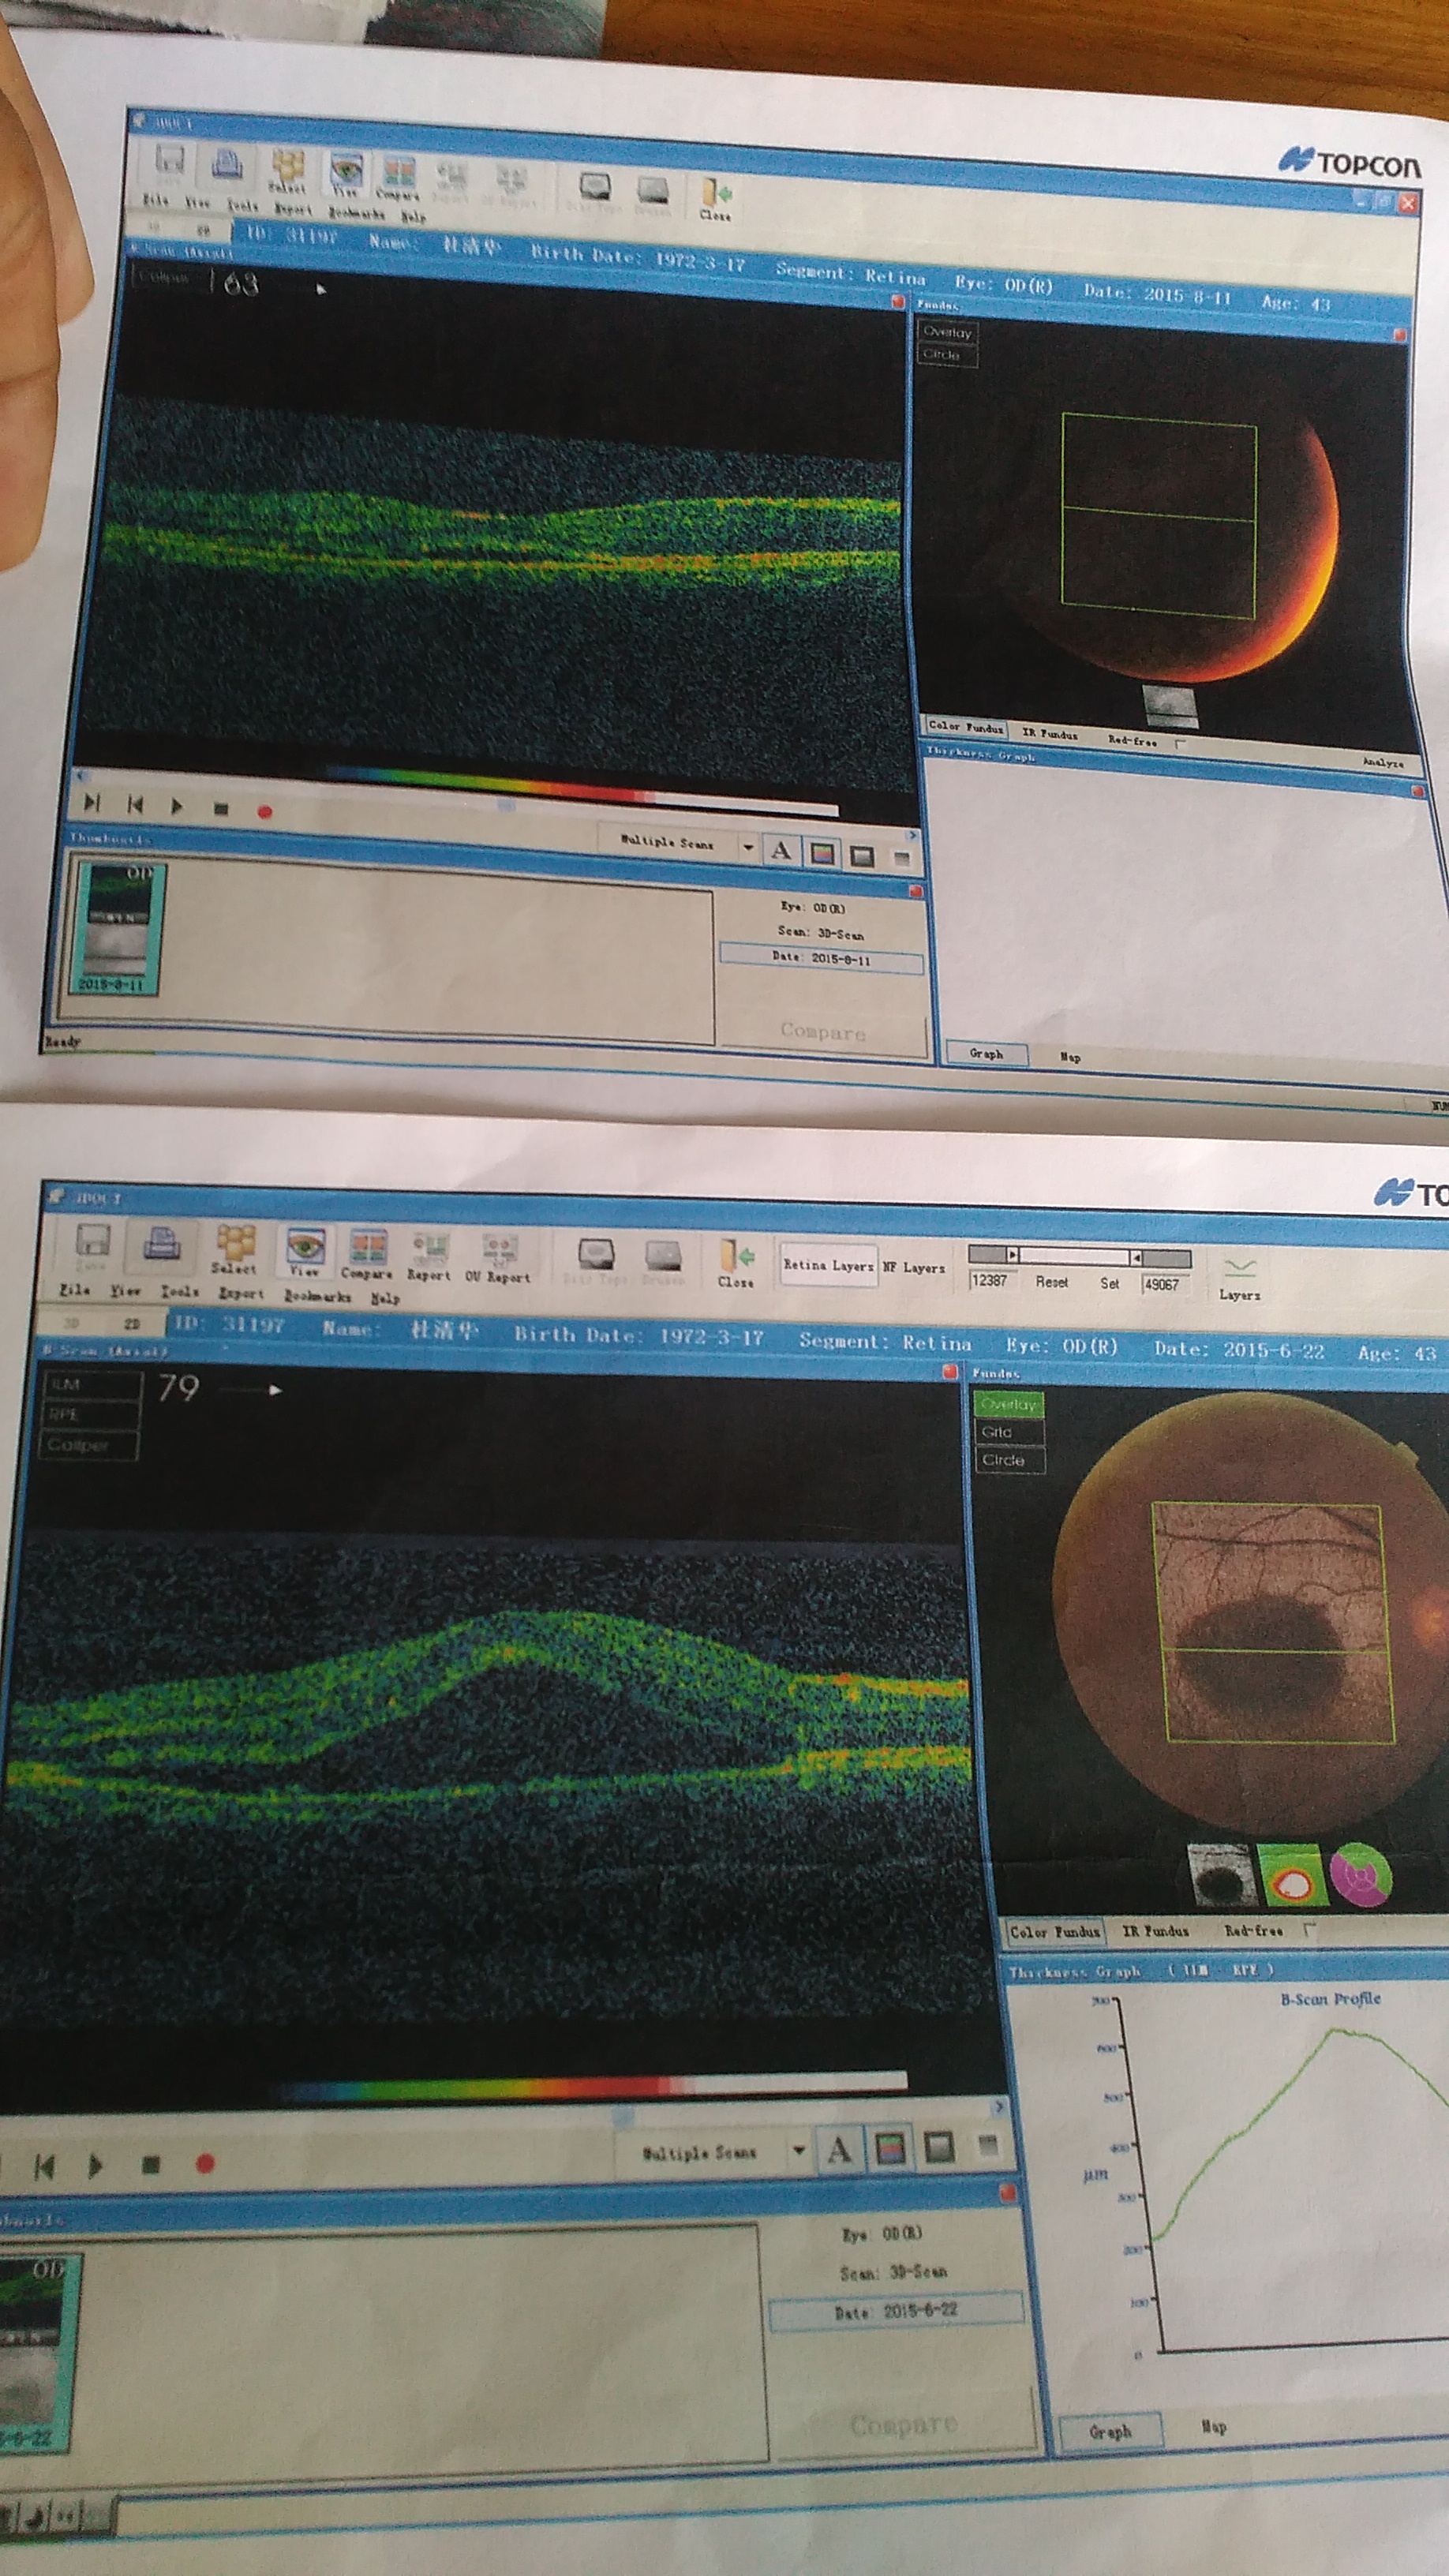1449x2576 pixels.
Task: Click the eye View icon in lower toolbar
Action: 304,1248
